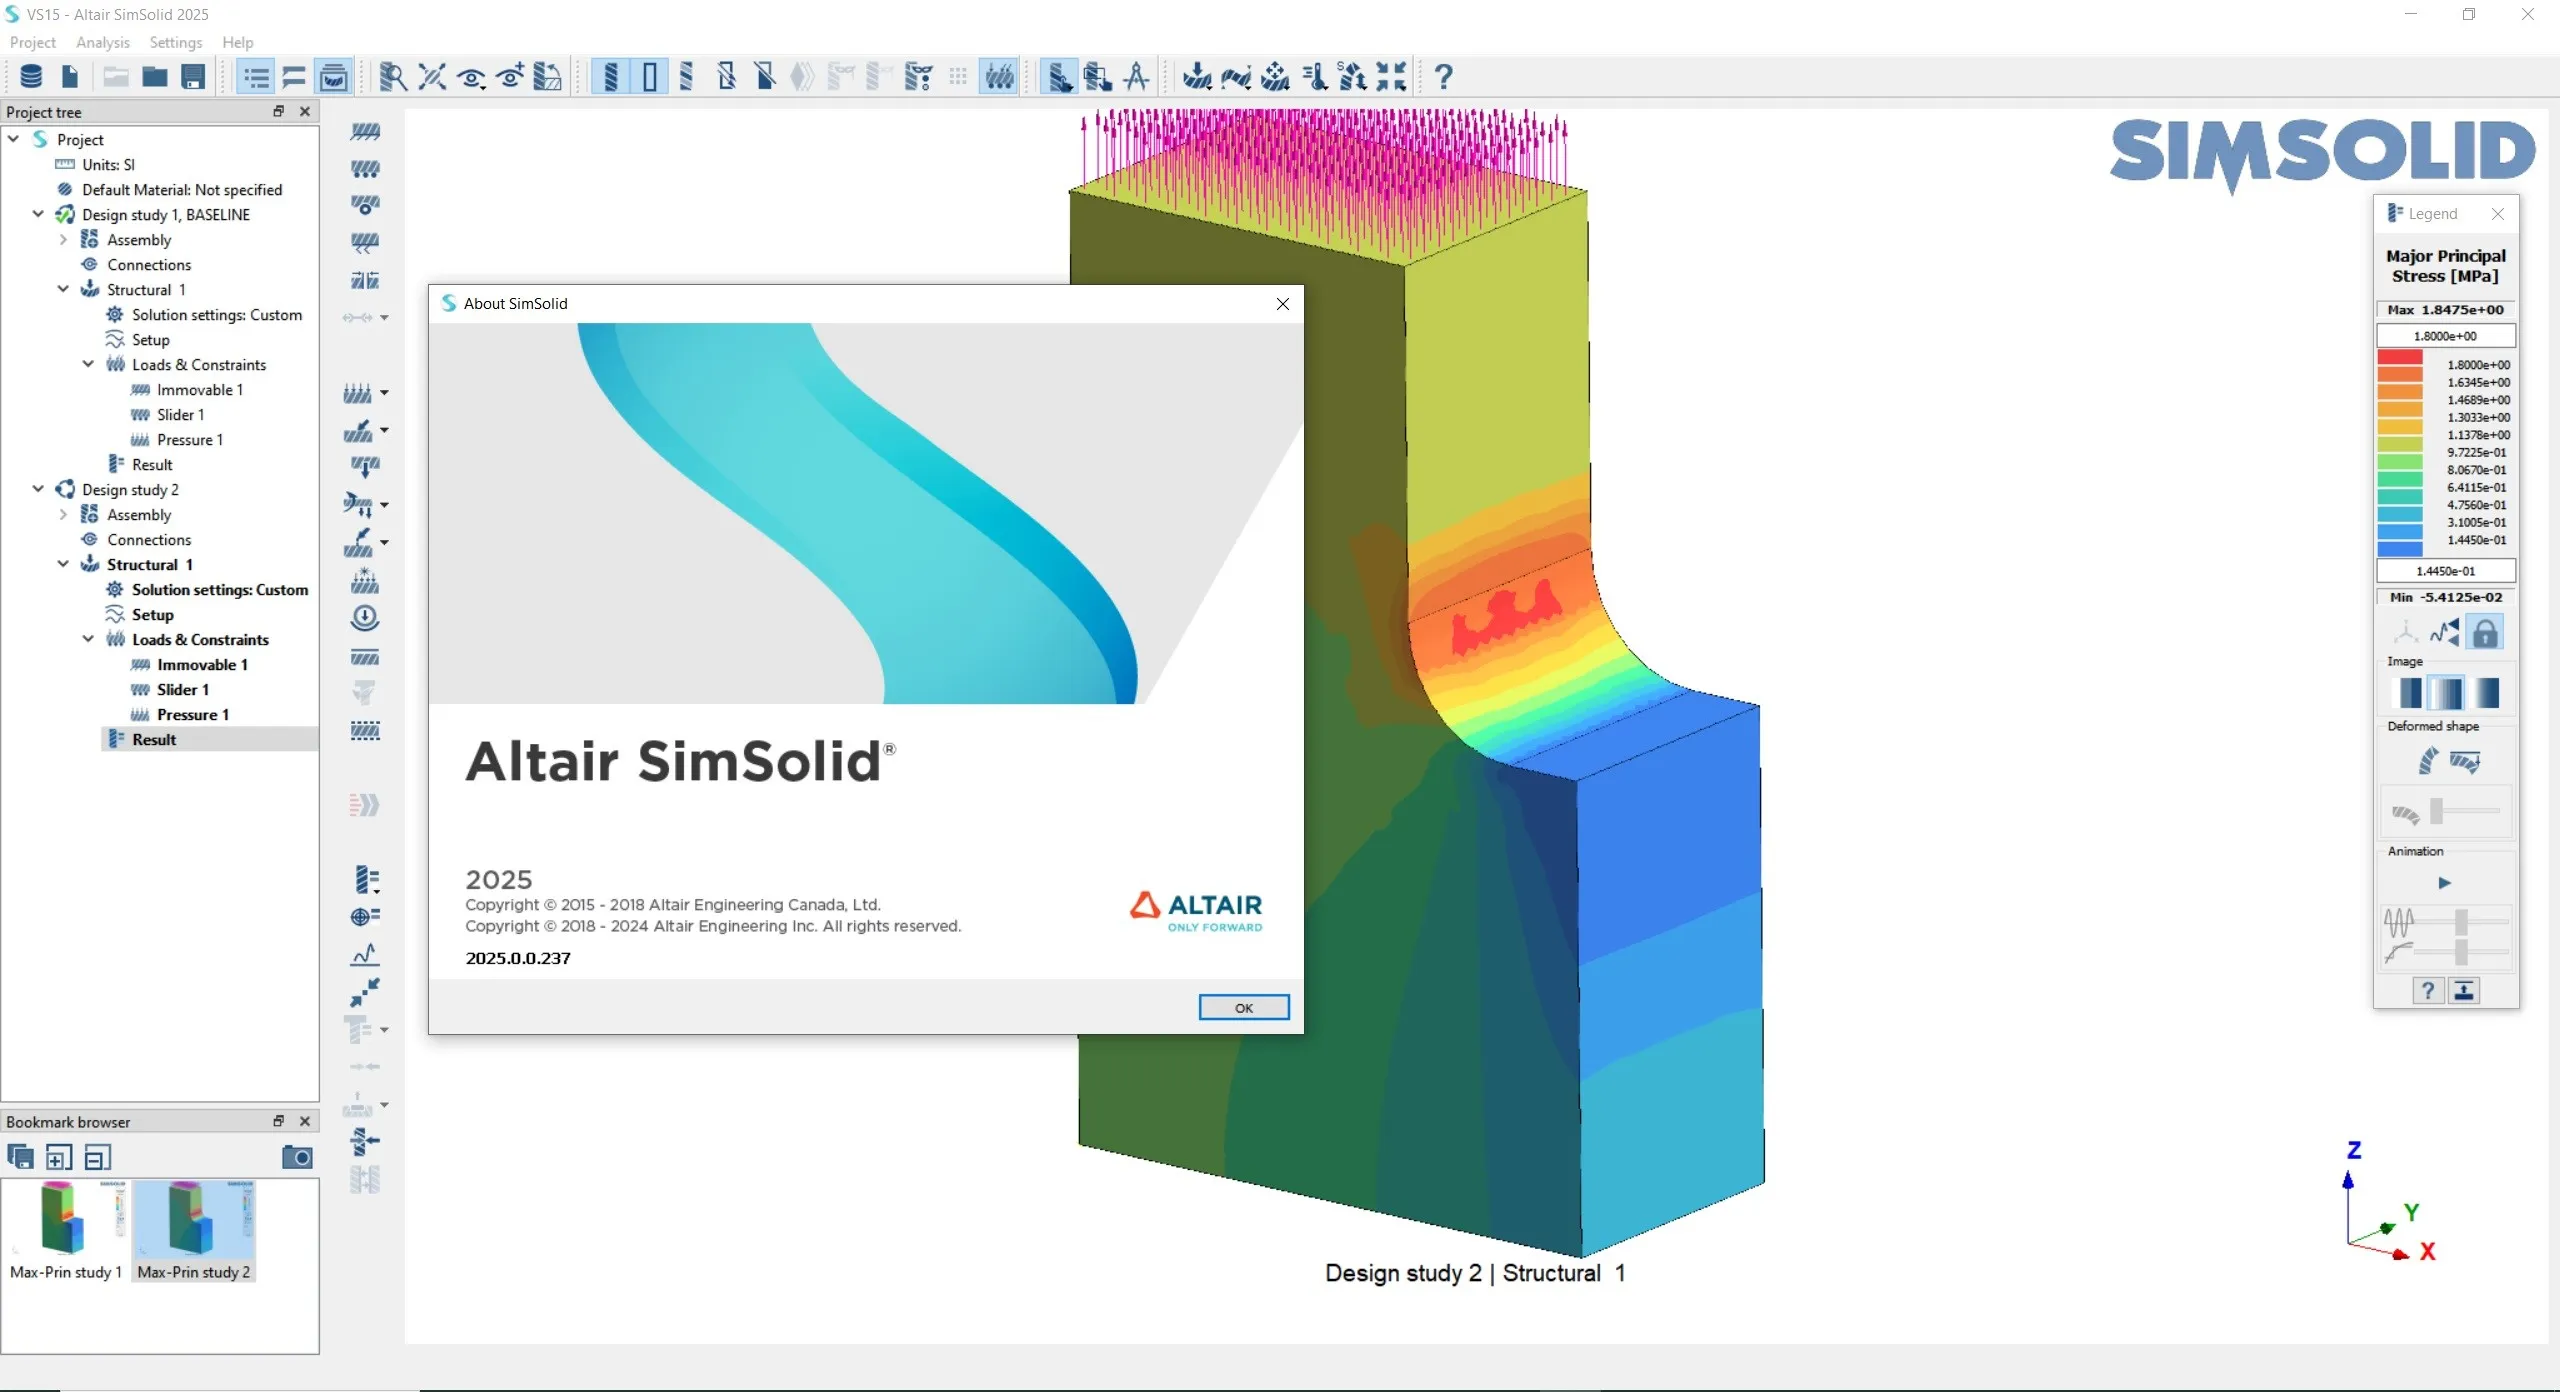Click the gravity load icon with down arrow
This screenshot has height=1392, width=2560.
365,467
